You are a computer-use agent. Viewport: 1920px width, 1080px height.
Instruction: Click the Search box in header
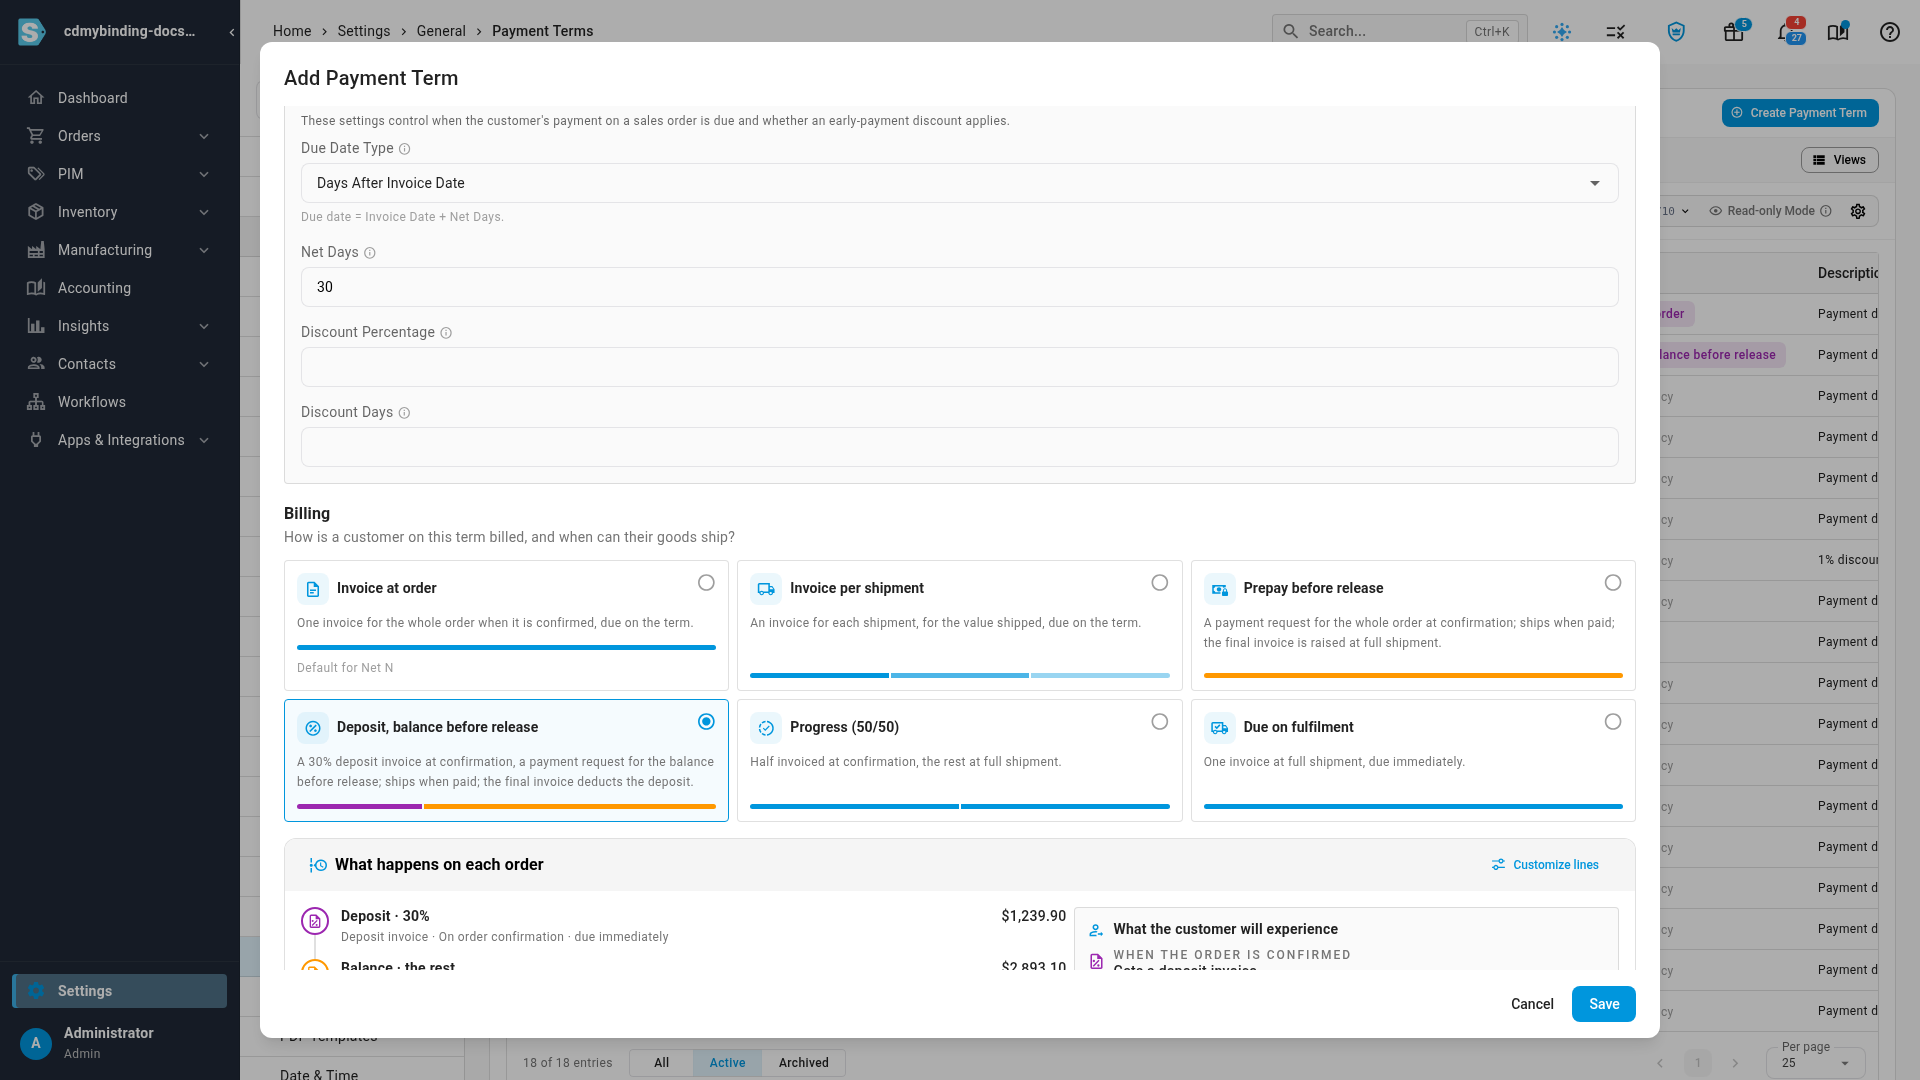1399,31
